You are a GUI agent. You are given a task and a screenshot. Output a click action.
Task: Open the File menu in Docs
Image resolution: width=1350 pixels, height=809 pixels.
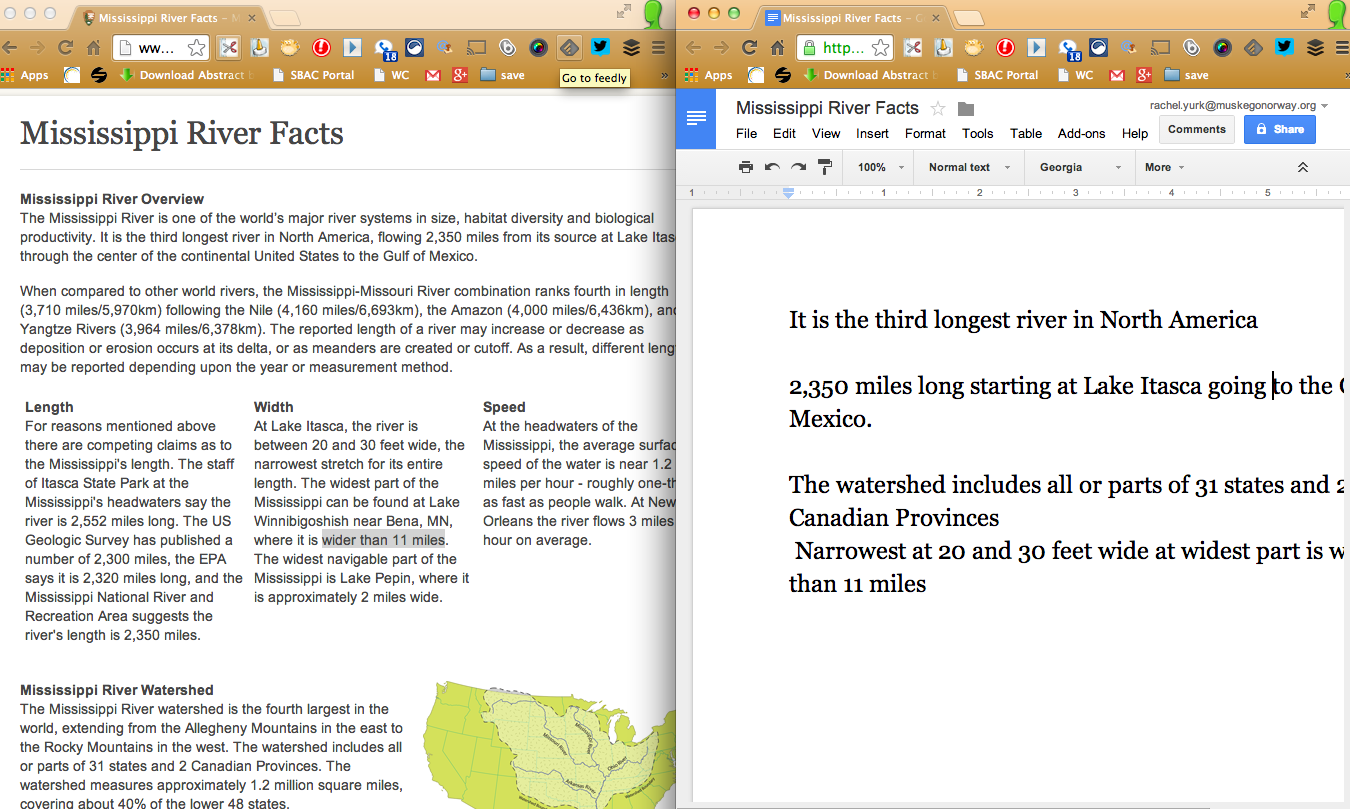(x=747, y=133)
